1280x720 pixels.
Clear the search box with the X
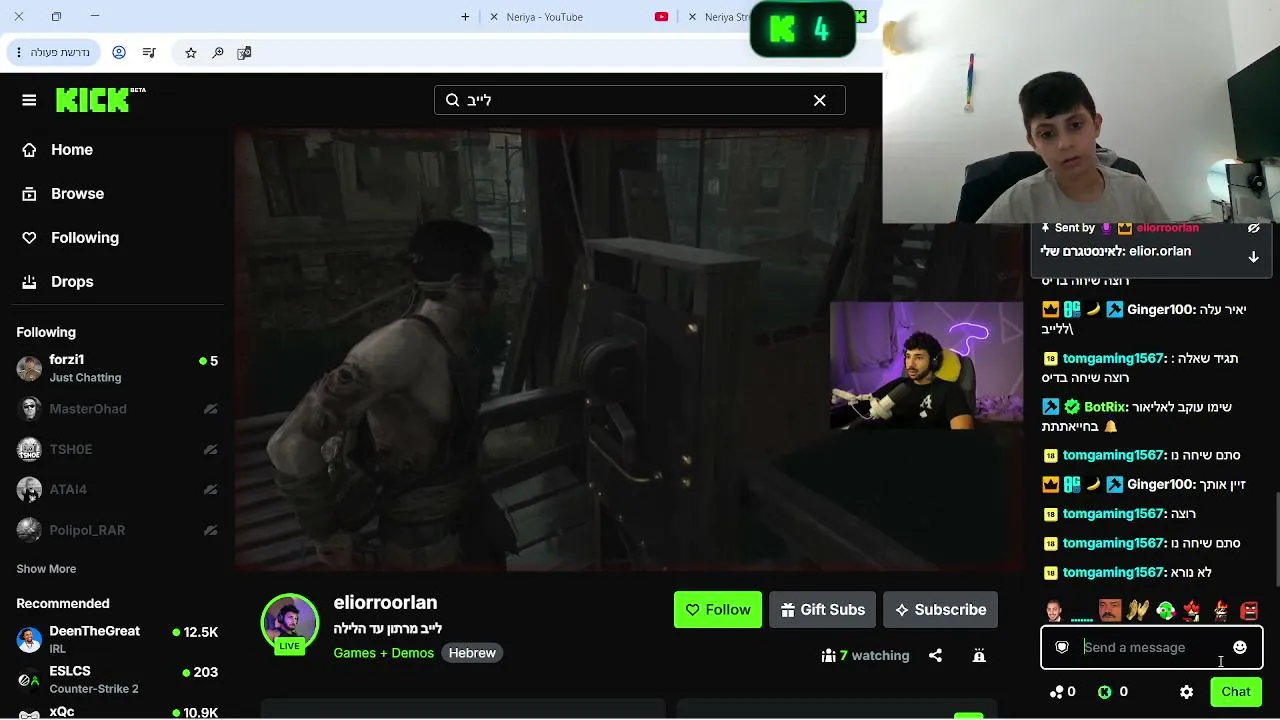(820, 100)
